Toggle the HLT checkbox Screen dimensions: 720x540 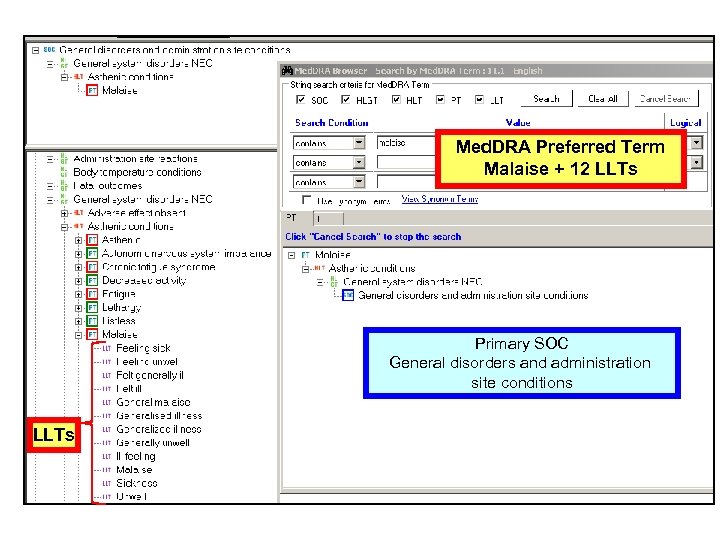click(x=396, y=100)
